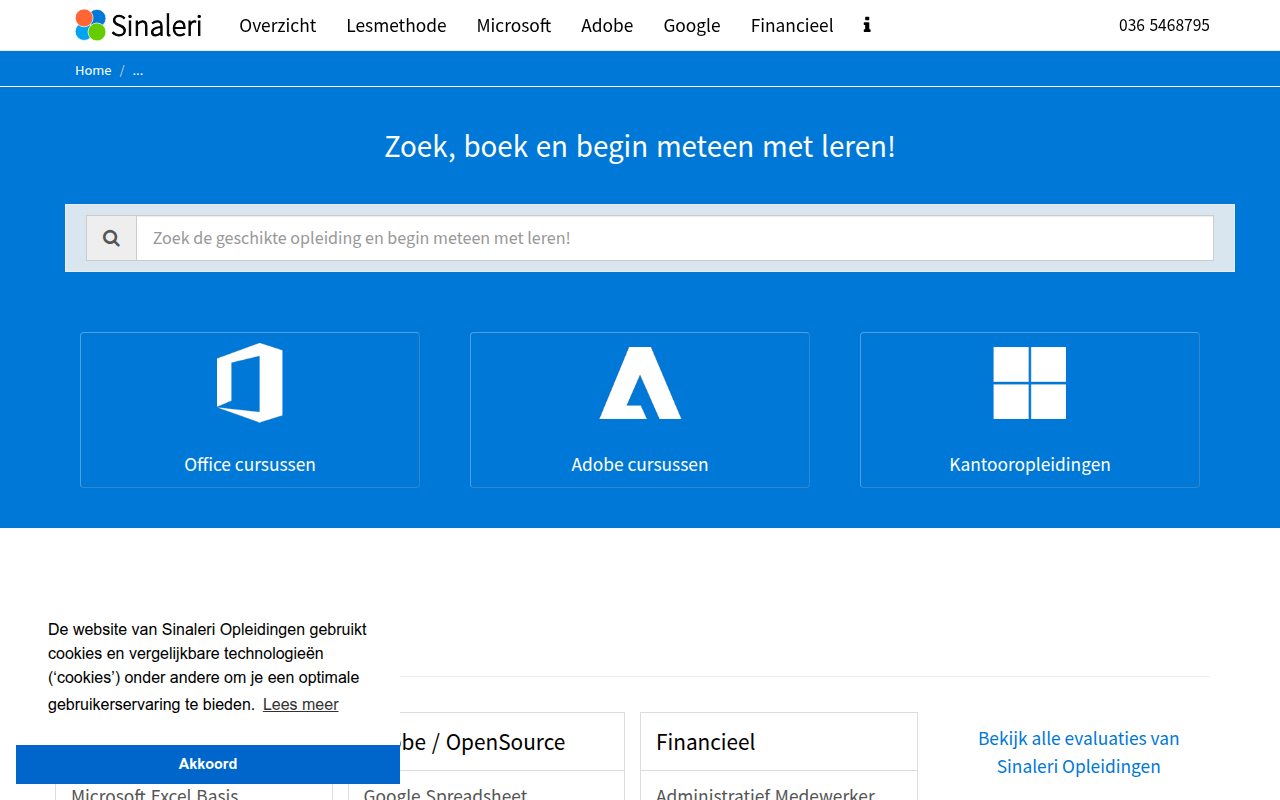Open the Microsoft menu item
1280x800 pixels.
pyautogui.click(x=514, y=25)
